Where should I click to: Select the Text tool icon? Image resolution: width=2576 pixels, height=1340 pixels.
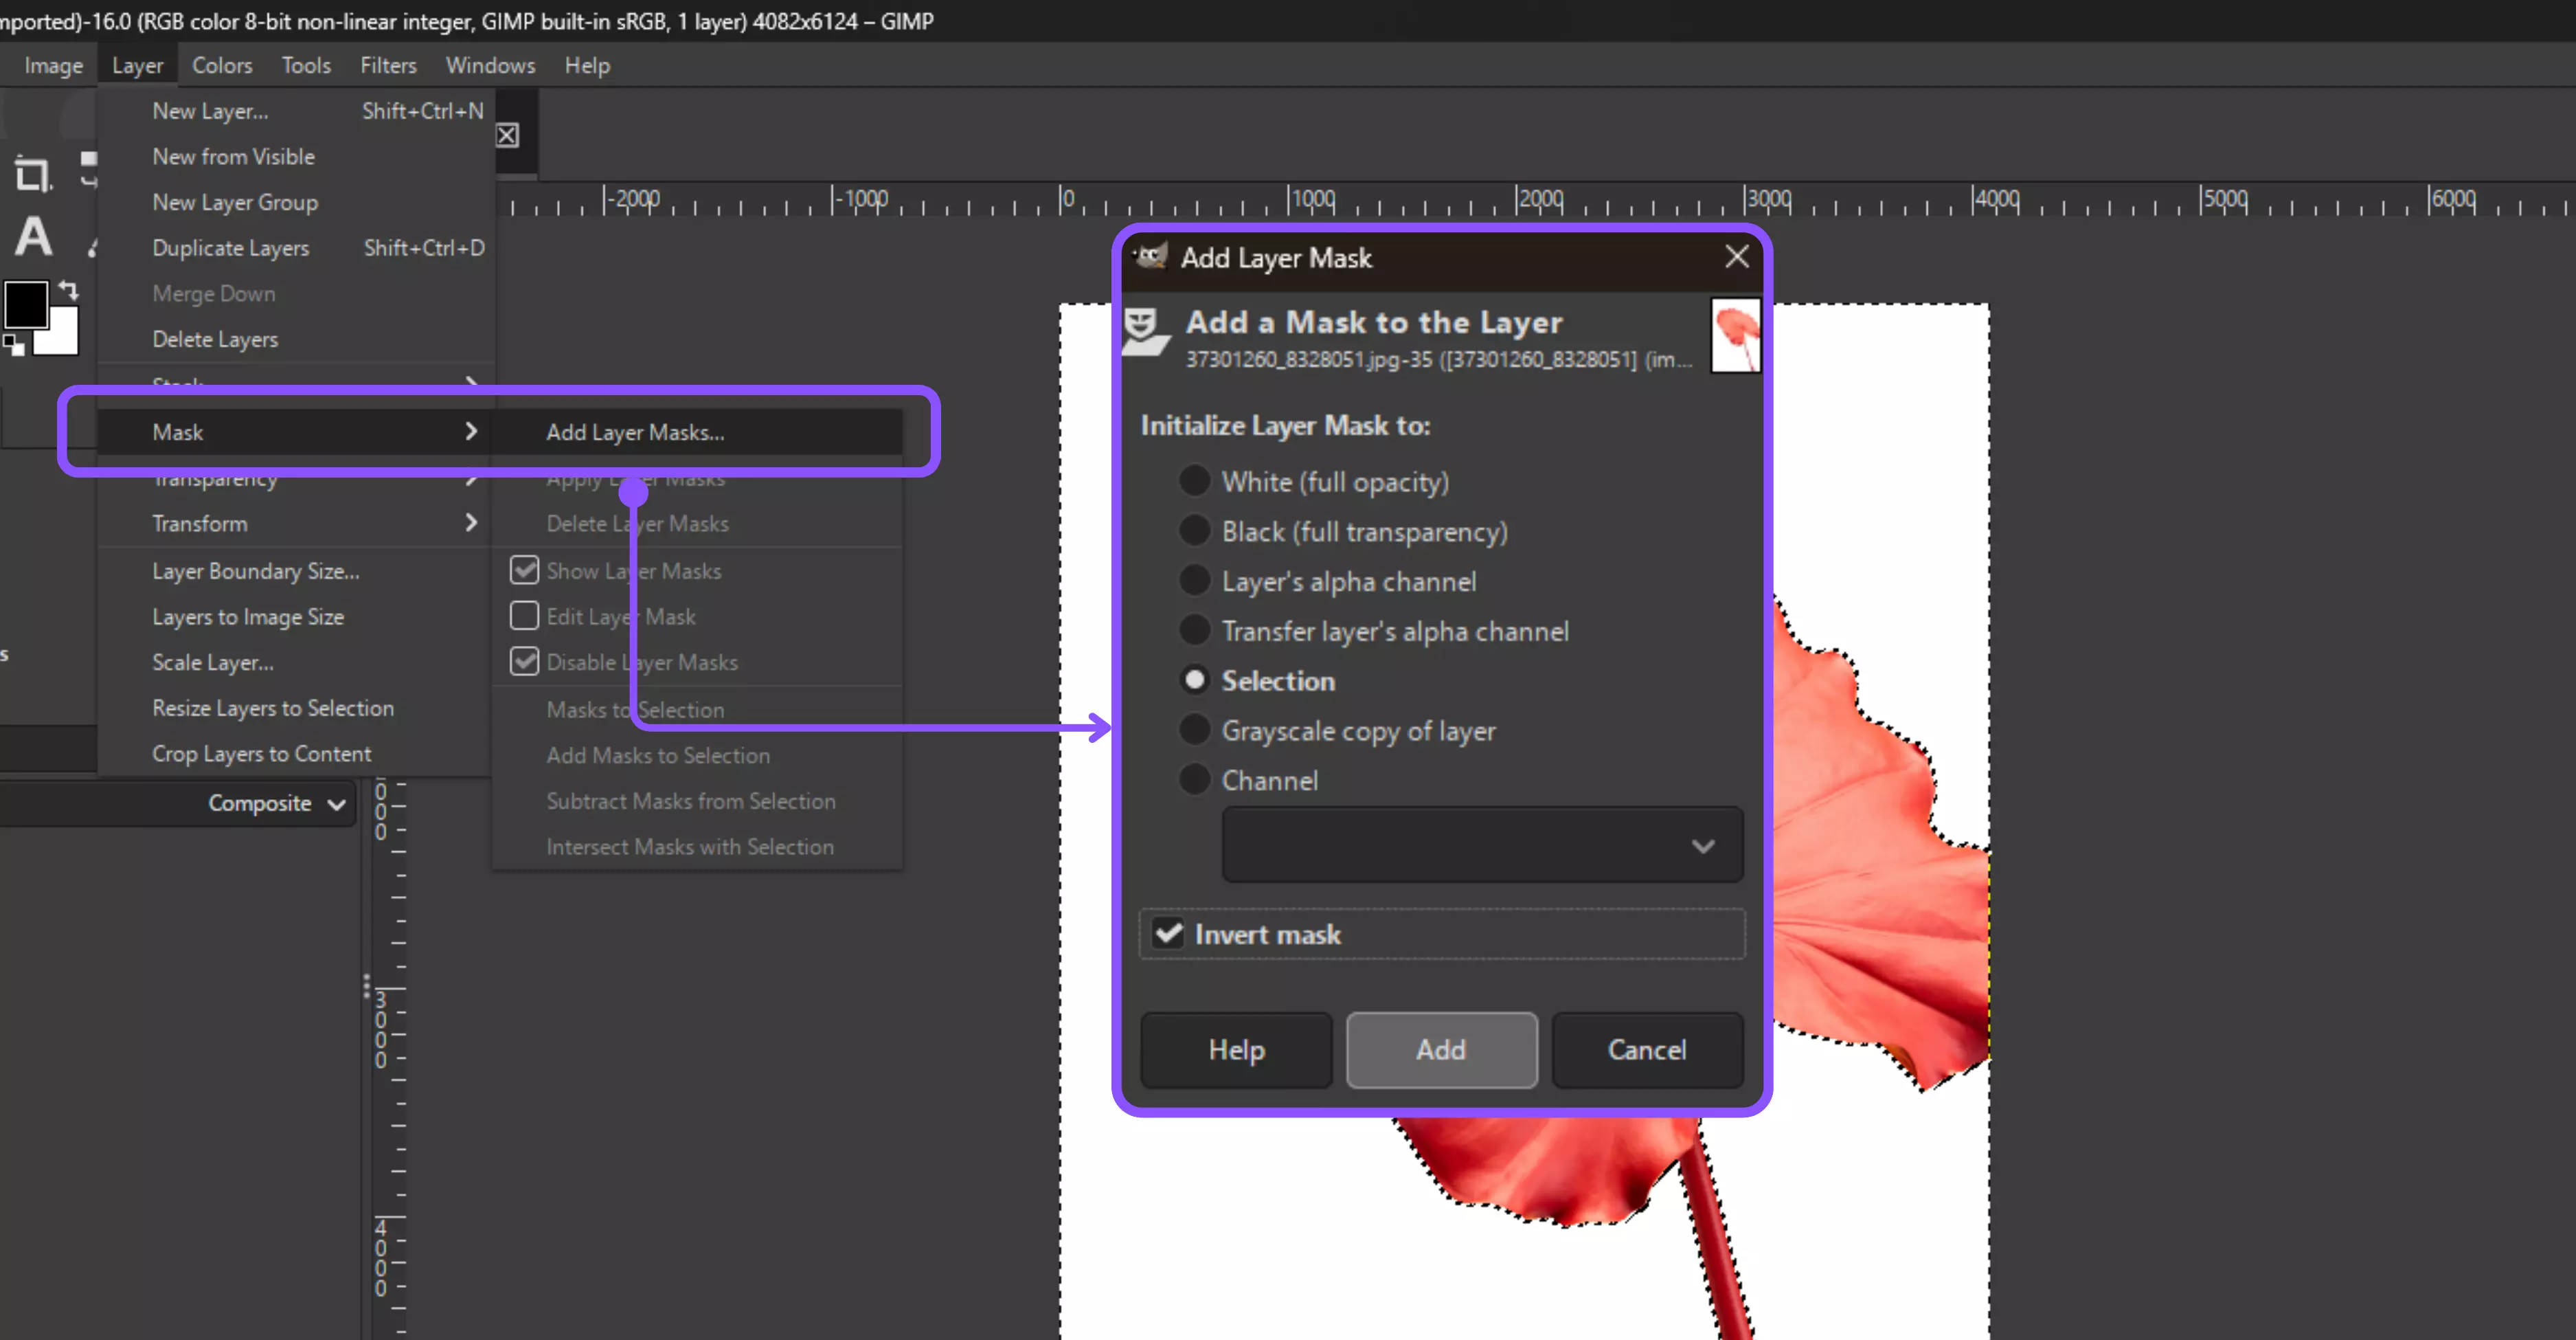[x=33, y=238]
